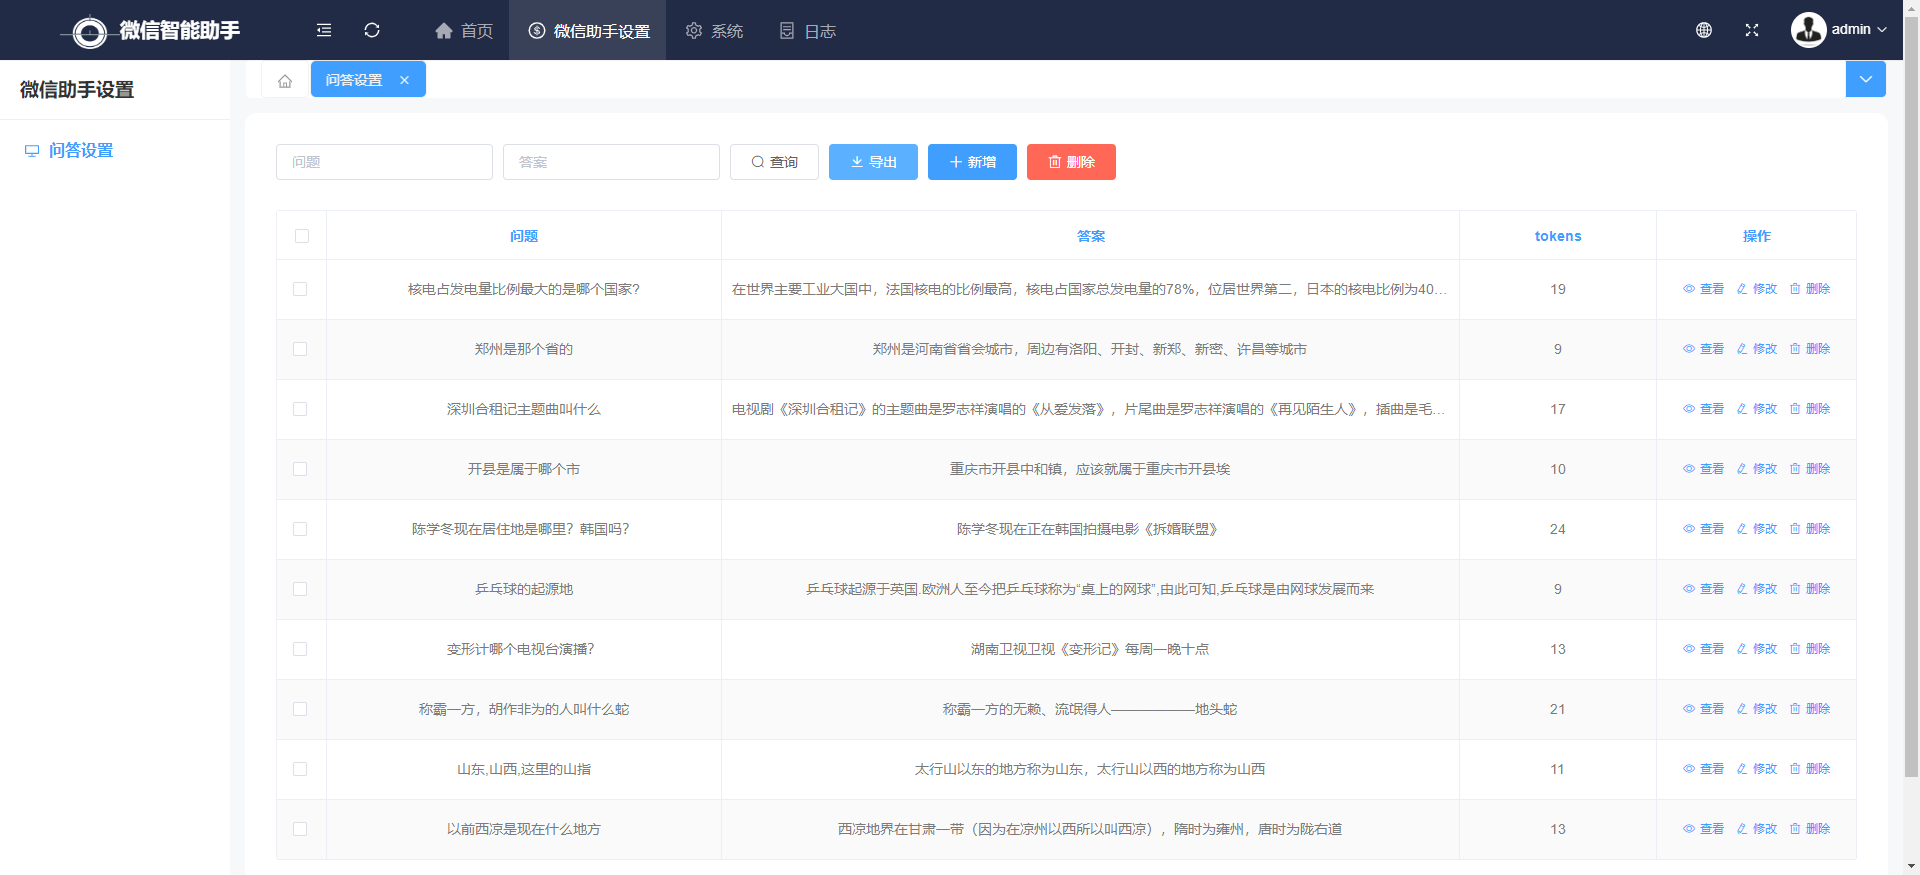View the 陈学冬现在居住地 row
Image resolution: width=1920 pixels, height=875 pixels.
tap(1704, 529)
